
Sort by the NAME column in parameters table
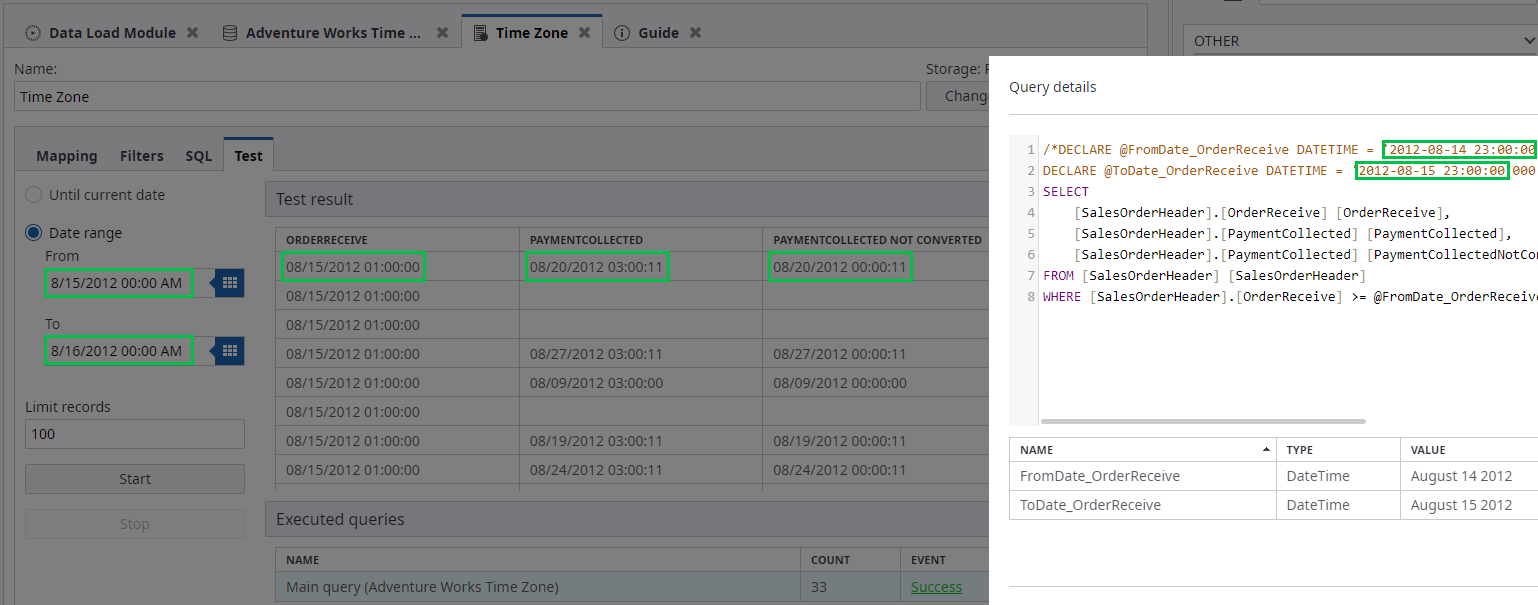tap(1142, 450)
